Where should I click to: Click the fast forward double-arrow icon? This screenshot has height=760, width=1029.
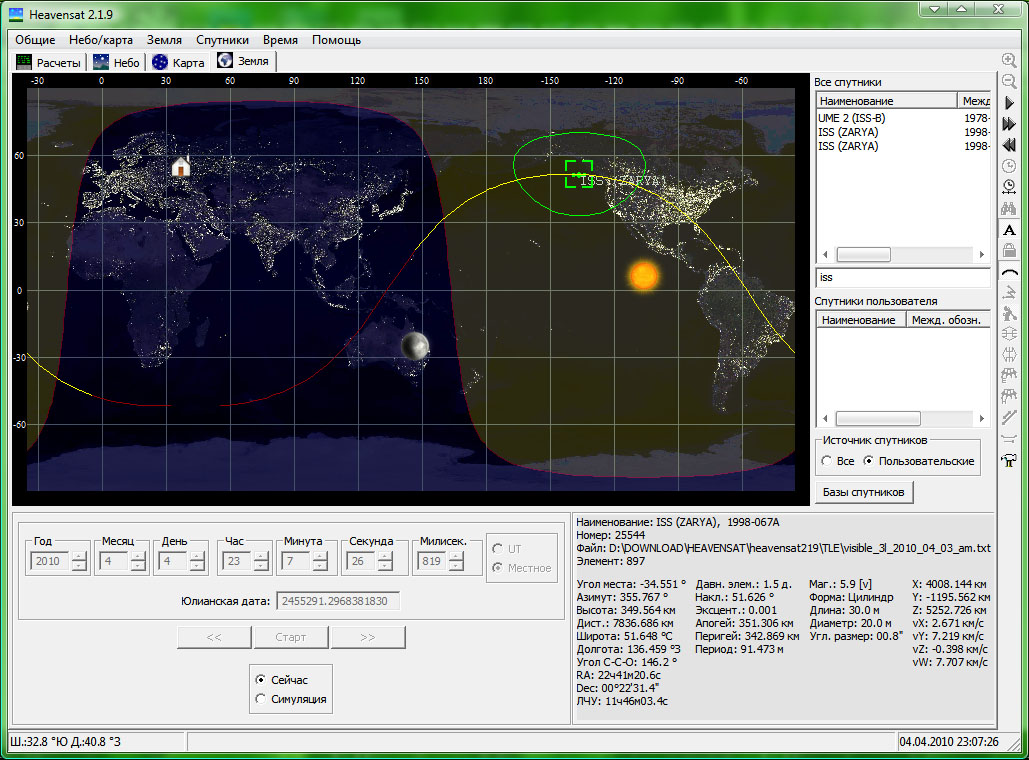pyautogui.click(x=1009, y=123)
